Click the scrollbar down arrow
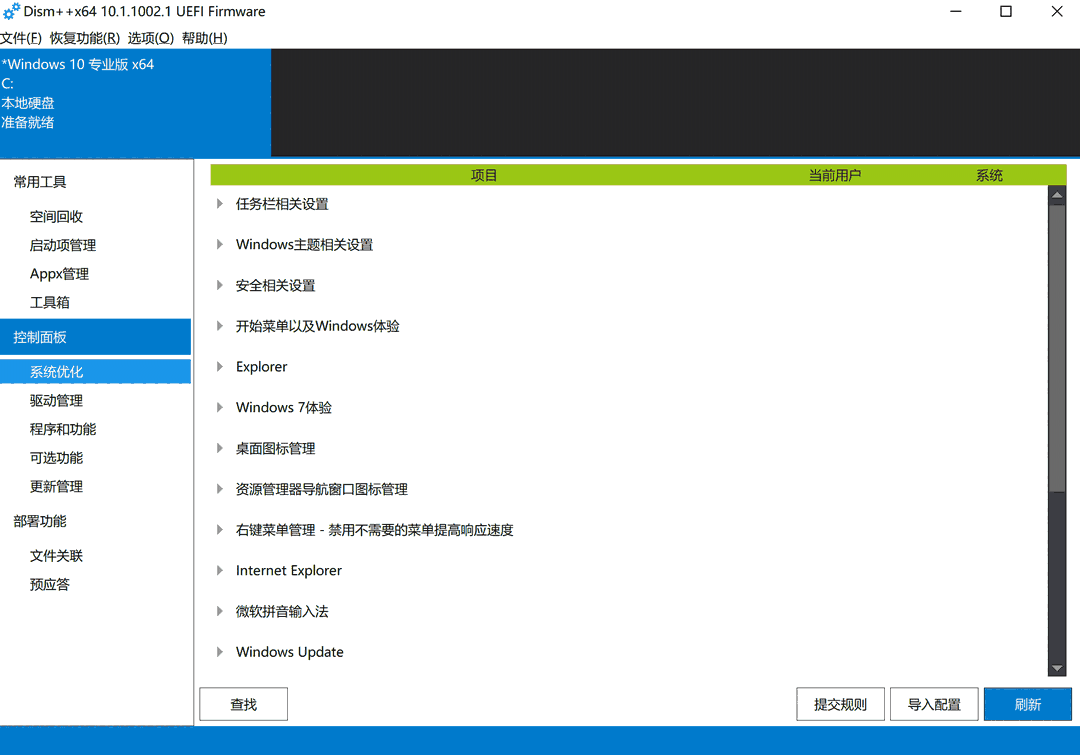This screenshot has width=1080, height=755. 1057,668
